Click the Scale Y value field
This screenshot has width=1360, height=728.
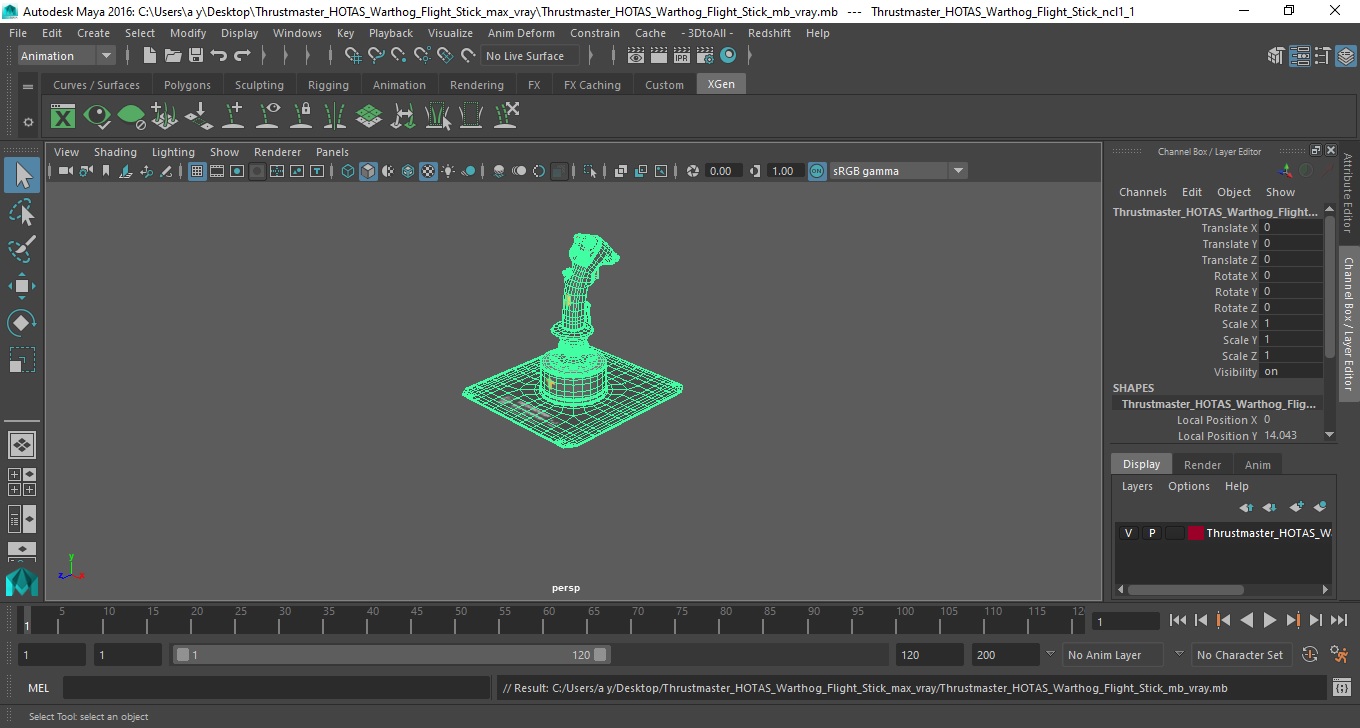[x=1291, y=340]
